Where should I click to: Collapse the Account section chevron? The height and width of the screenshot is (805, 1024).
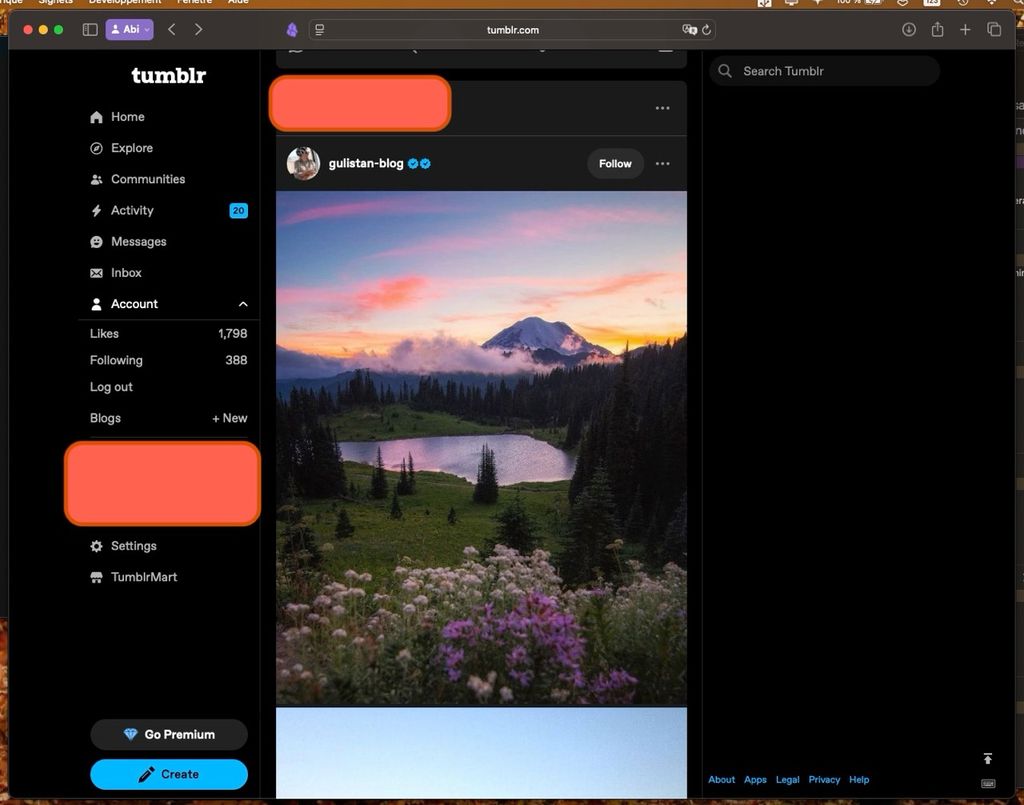[242, 304]
